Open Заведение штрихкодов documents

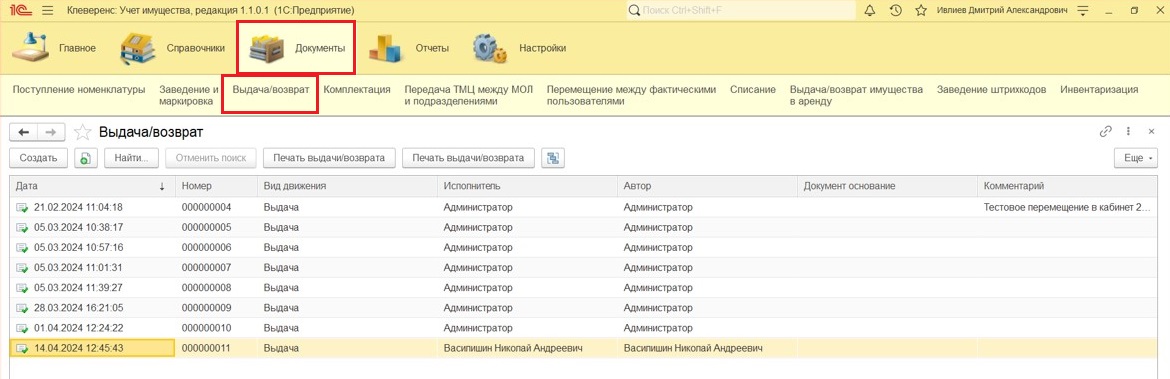[x=992, y=90]
